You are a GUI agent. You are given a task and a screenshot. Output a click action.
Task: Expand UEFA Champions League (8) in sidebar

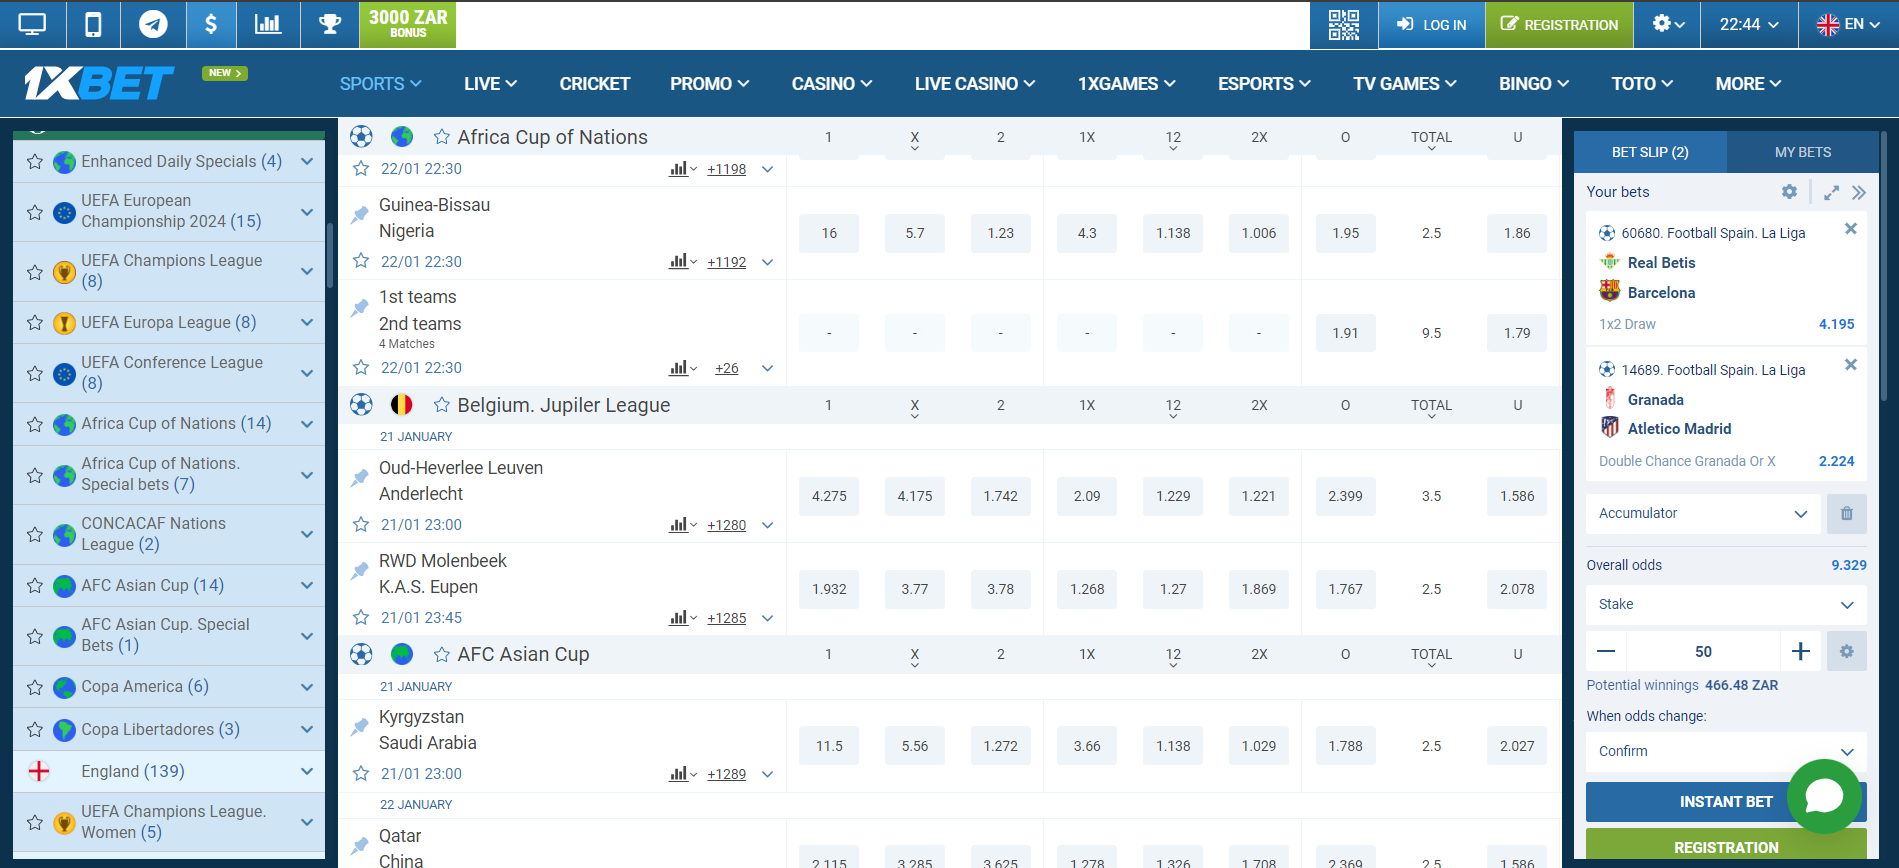click(x=307, y=271)
